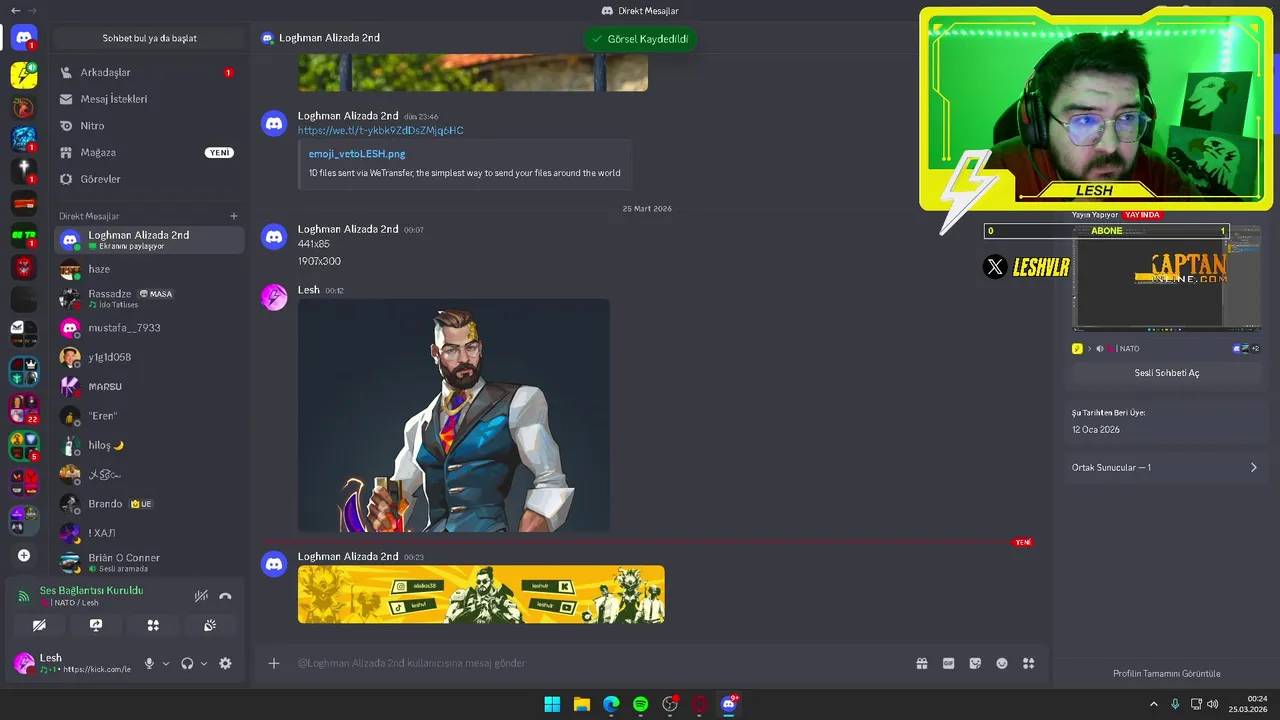Open Windows Start menu
This screenshot has width=1280, height=720.
552,704
